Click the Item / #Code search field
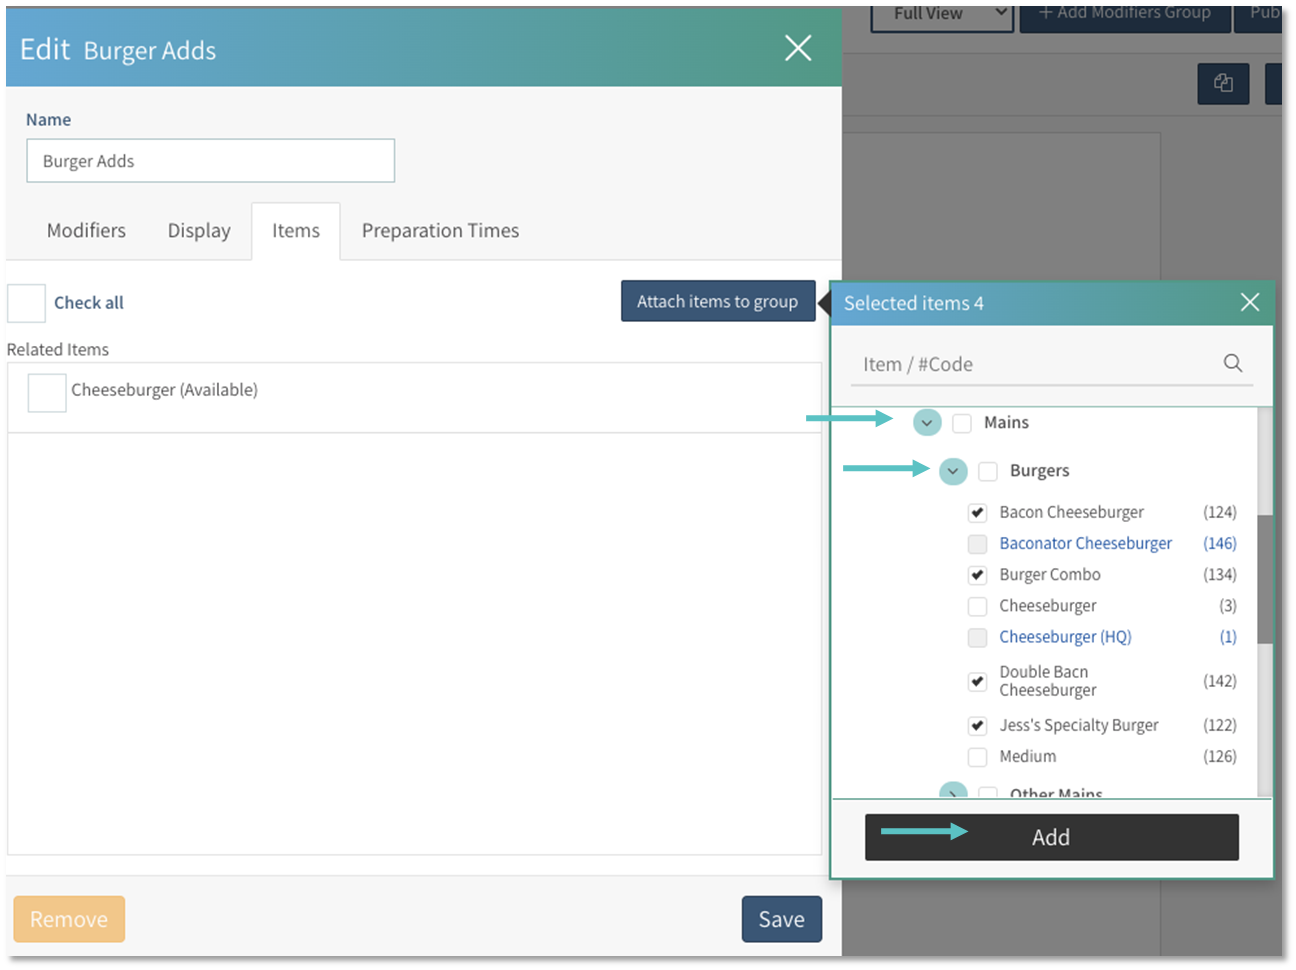1296x970 pixels. (1035, 364)
